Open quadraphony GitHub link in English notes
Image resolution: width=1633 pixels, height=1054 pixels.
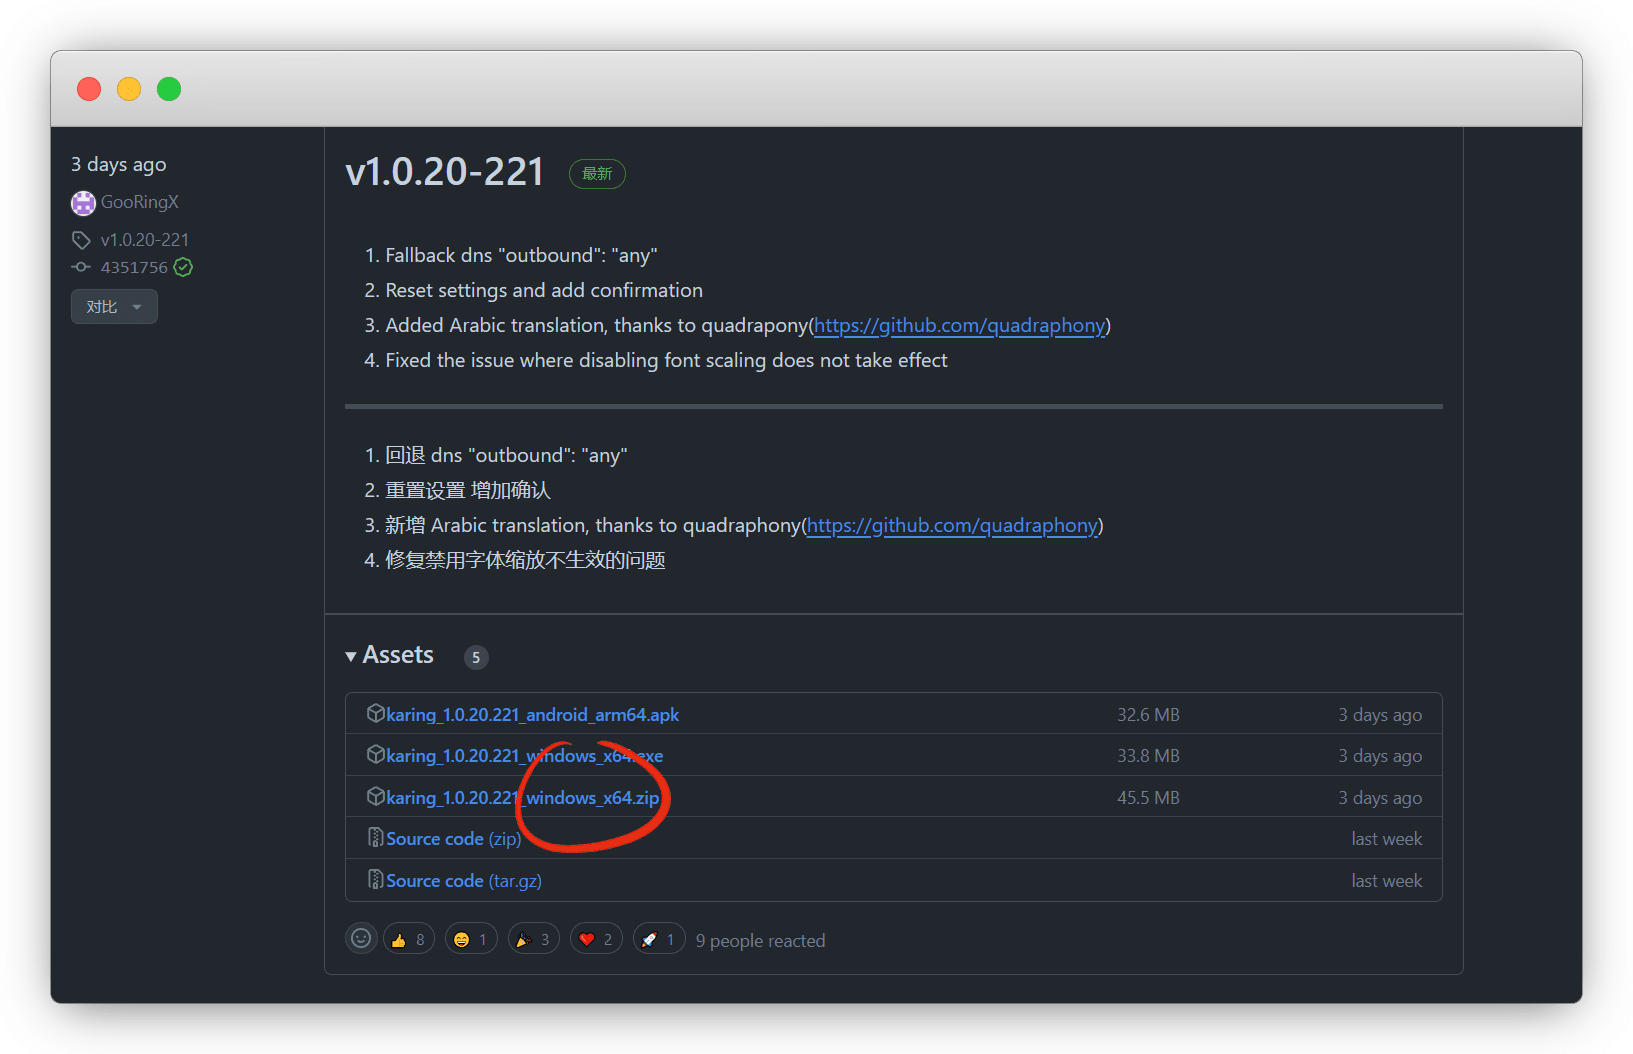point(959,326)
